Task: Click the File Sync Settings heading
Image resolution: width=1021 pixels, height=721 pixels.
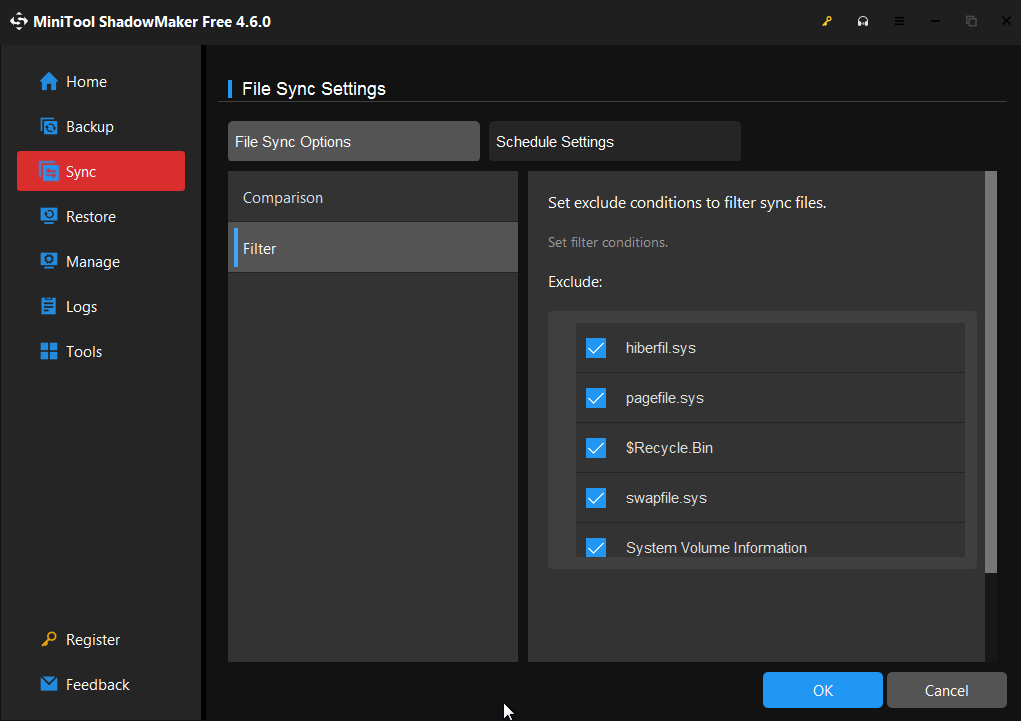Action: pos(314,89)
